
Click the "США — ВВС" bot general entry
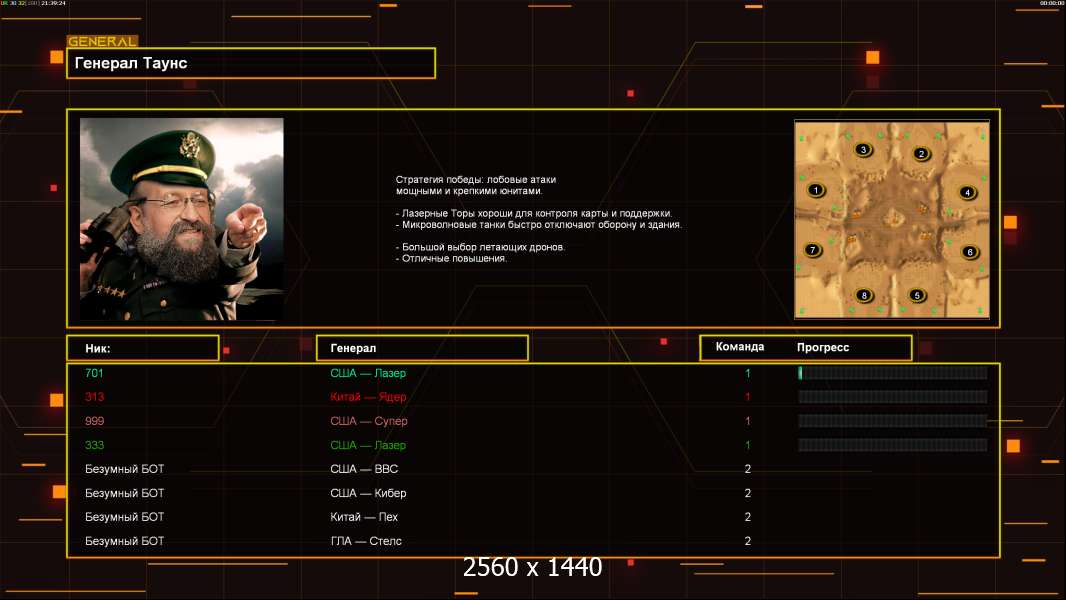coord(364,469)
